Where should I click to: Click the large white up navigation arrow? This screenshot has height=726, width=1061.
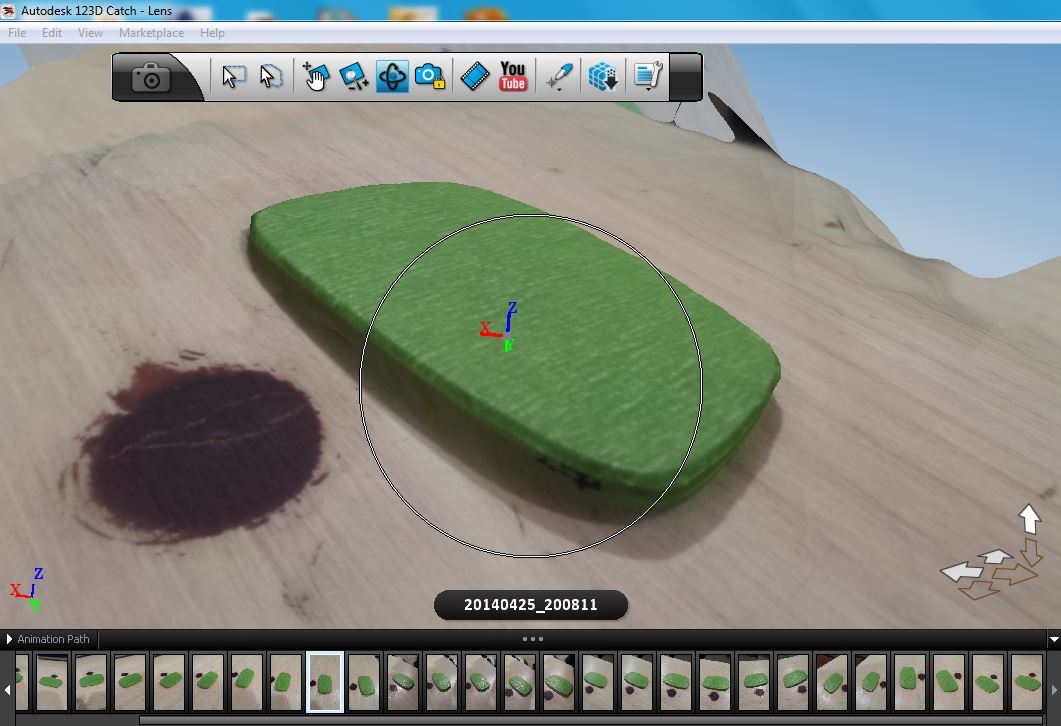pos(1029,519)
